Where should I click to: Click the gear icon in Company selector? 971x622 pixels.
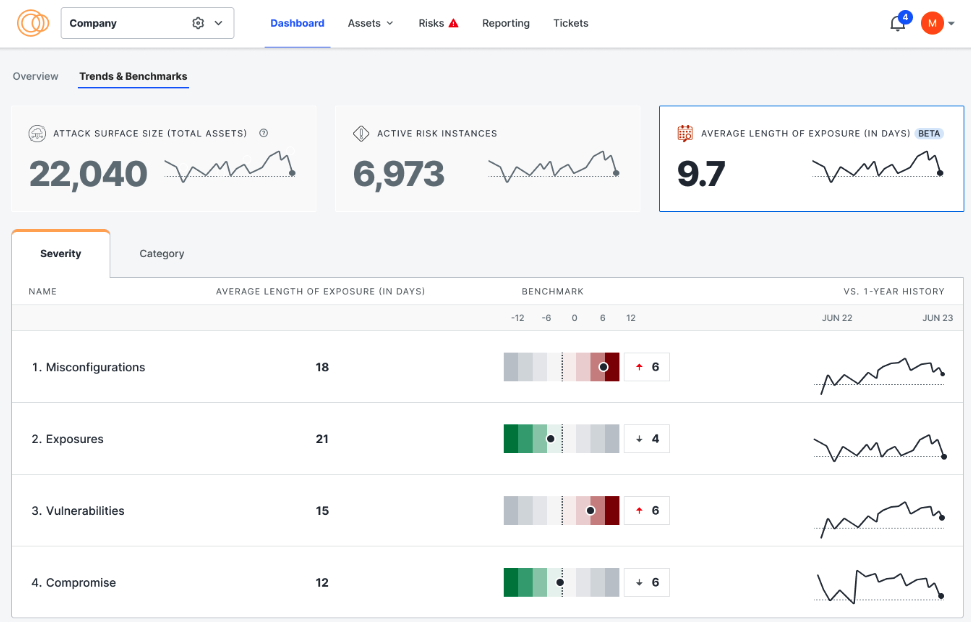(198, 23)
